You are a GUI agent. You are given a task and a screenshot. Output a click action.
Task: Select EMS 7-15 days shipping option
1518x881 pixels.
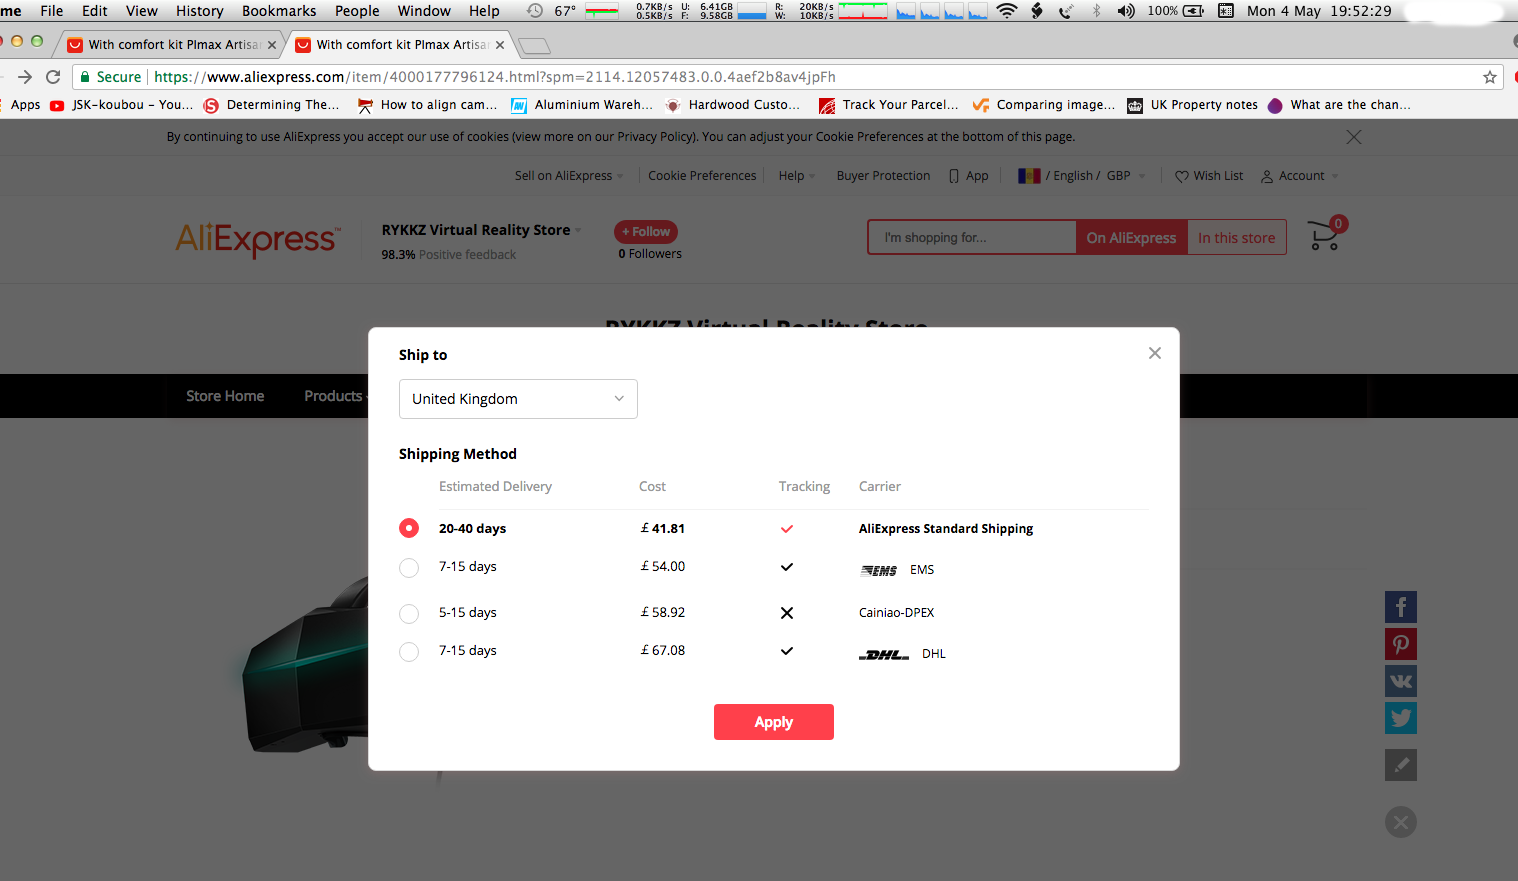click(409, 568)
